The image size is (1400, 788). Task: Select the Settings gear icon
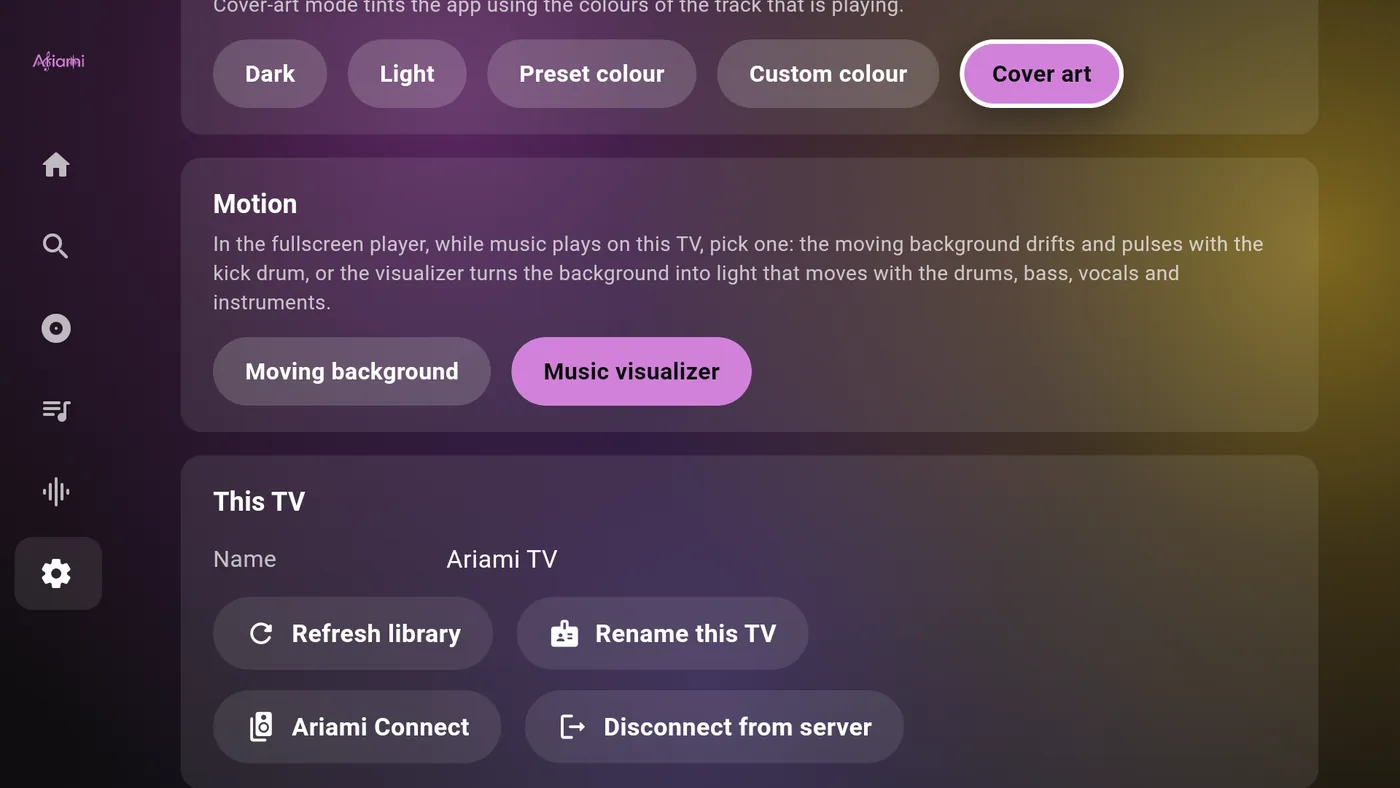coord(56,573)
